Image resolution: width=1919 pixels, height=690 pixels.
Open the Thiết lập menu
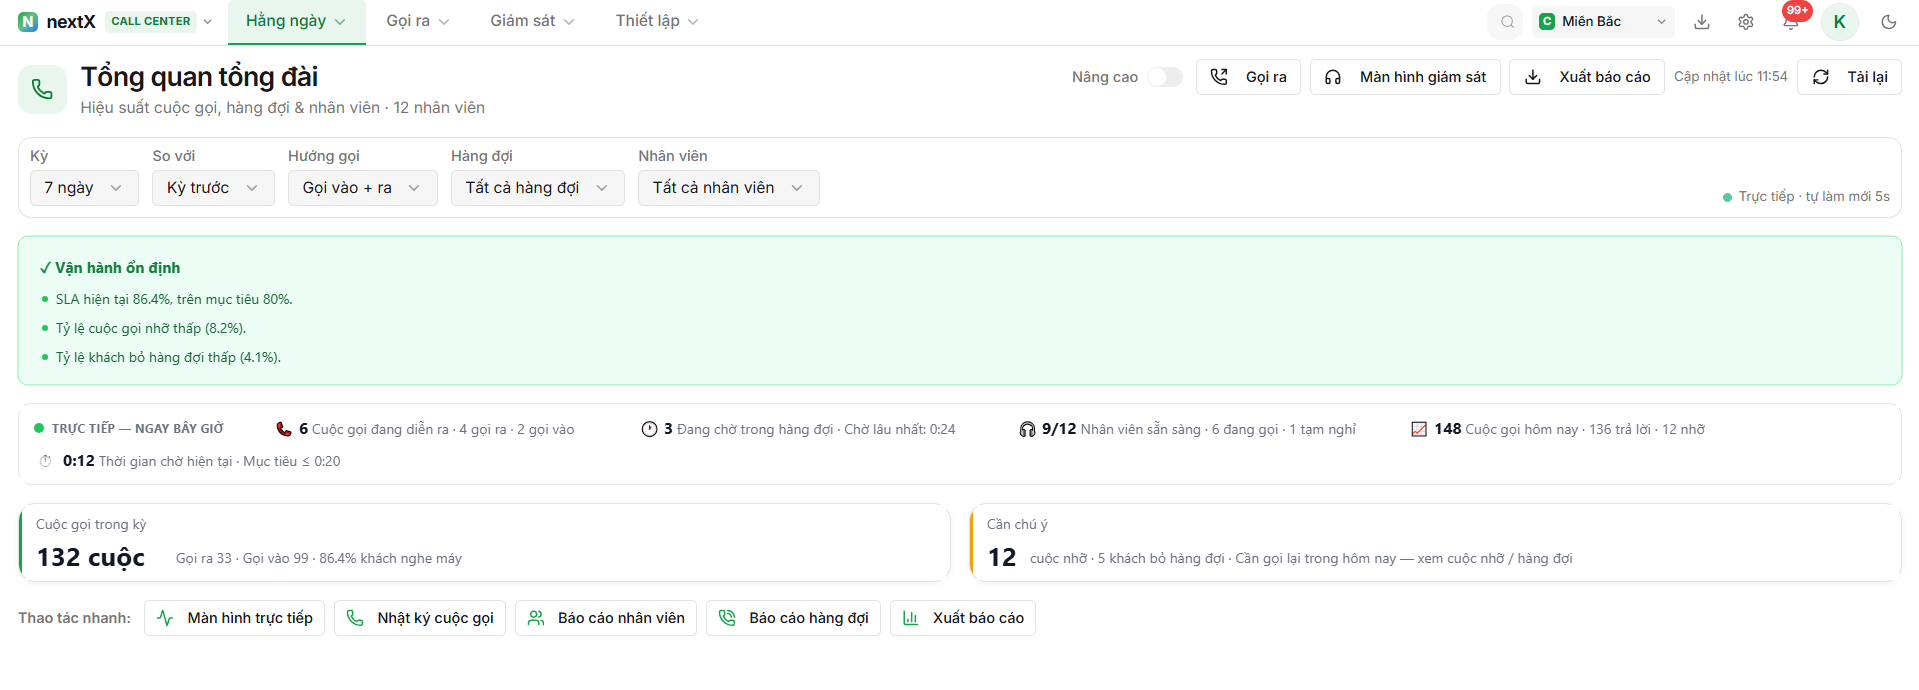(x=657, y=21)
